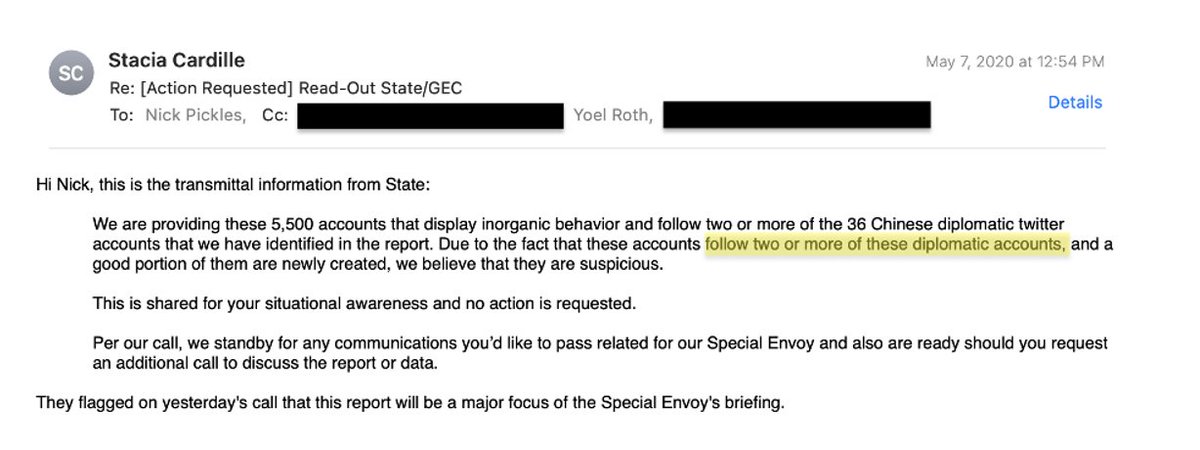Click the "To:" field label
The width and height of the screenshot is (1200, 450).
[x=121, y=115]
